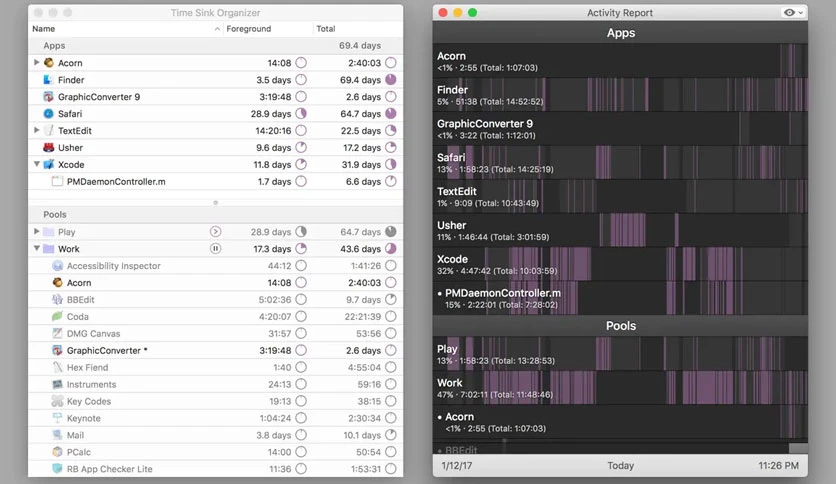
Task: Click the Xcode app icon
Action: pos(49,164)
